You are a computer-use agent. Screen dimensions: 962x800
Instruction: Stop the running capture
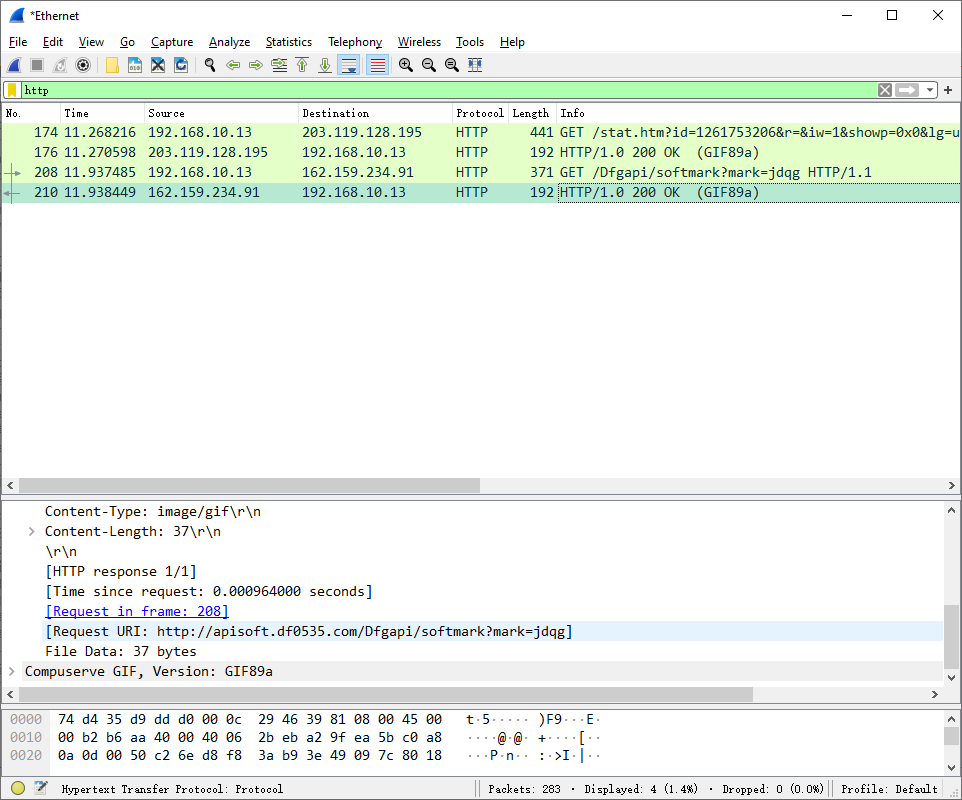pyautogui.click(x=37, y=65)
